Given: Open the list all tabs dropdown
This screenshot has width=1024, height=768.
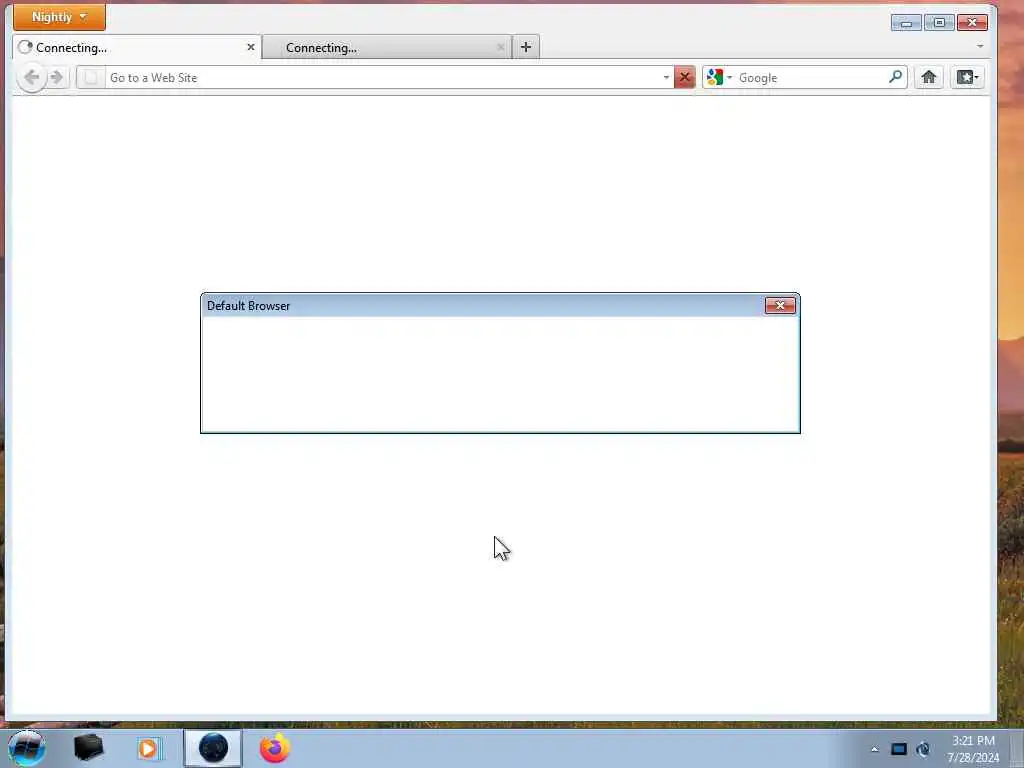Looking at the screenshot, I should click(x=980, y=46).
